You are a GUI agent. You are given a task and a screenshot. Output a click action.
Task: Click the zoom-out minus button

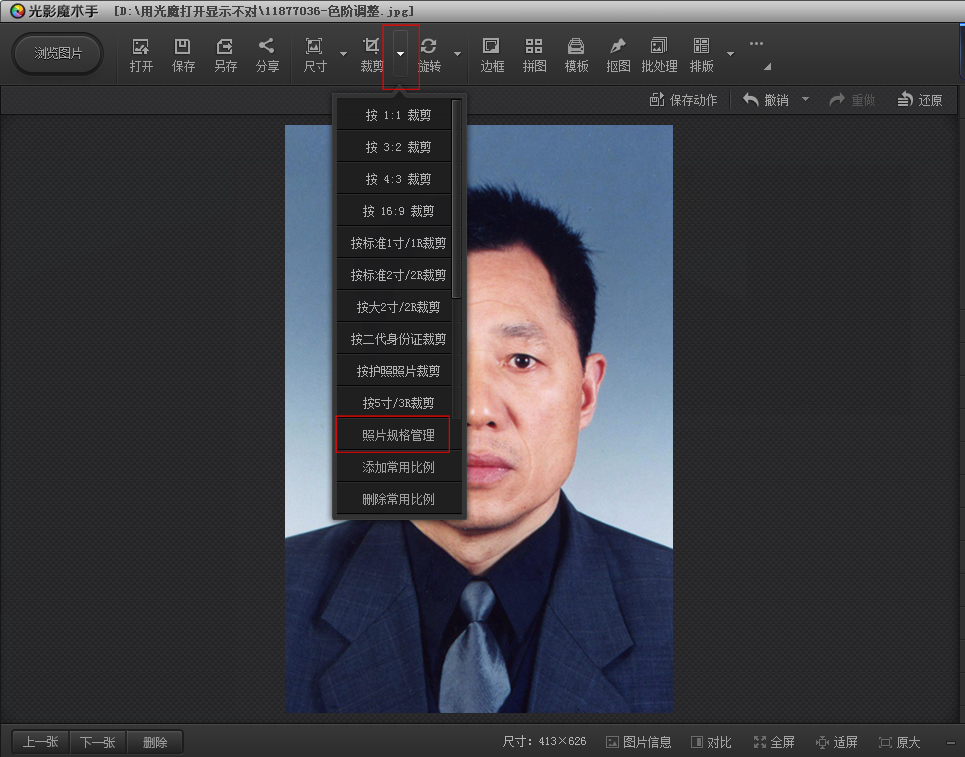tap(951, 743)
